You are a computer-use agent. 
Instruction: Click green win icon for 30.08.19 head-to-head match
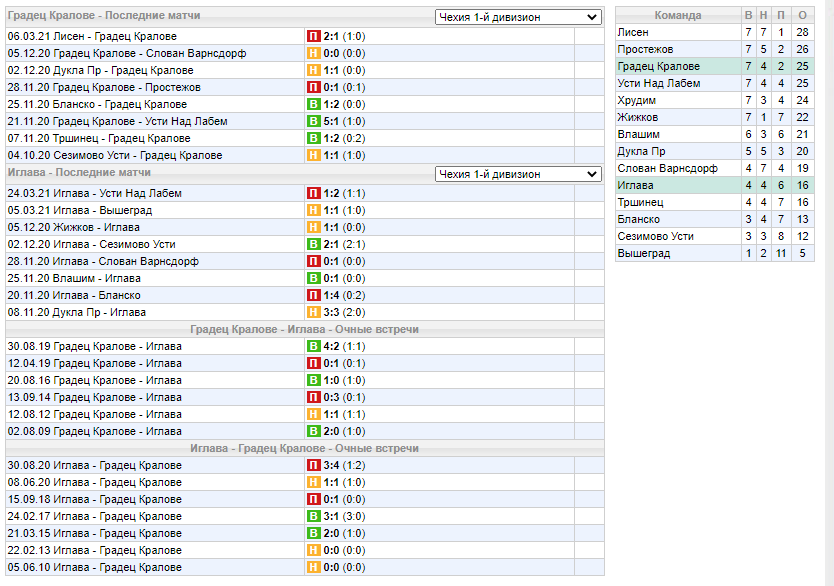[x=313, y=346]
